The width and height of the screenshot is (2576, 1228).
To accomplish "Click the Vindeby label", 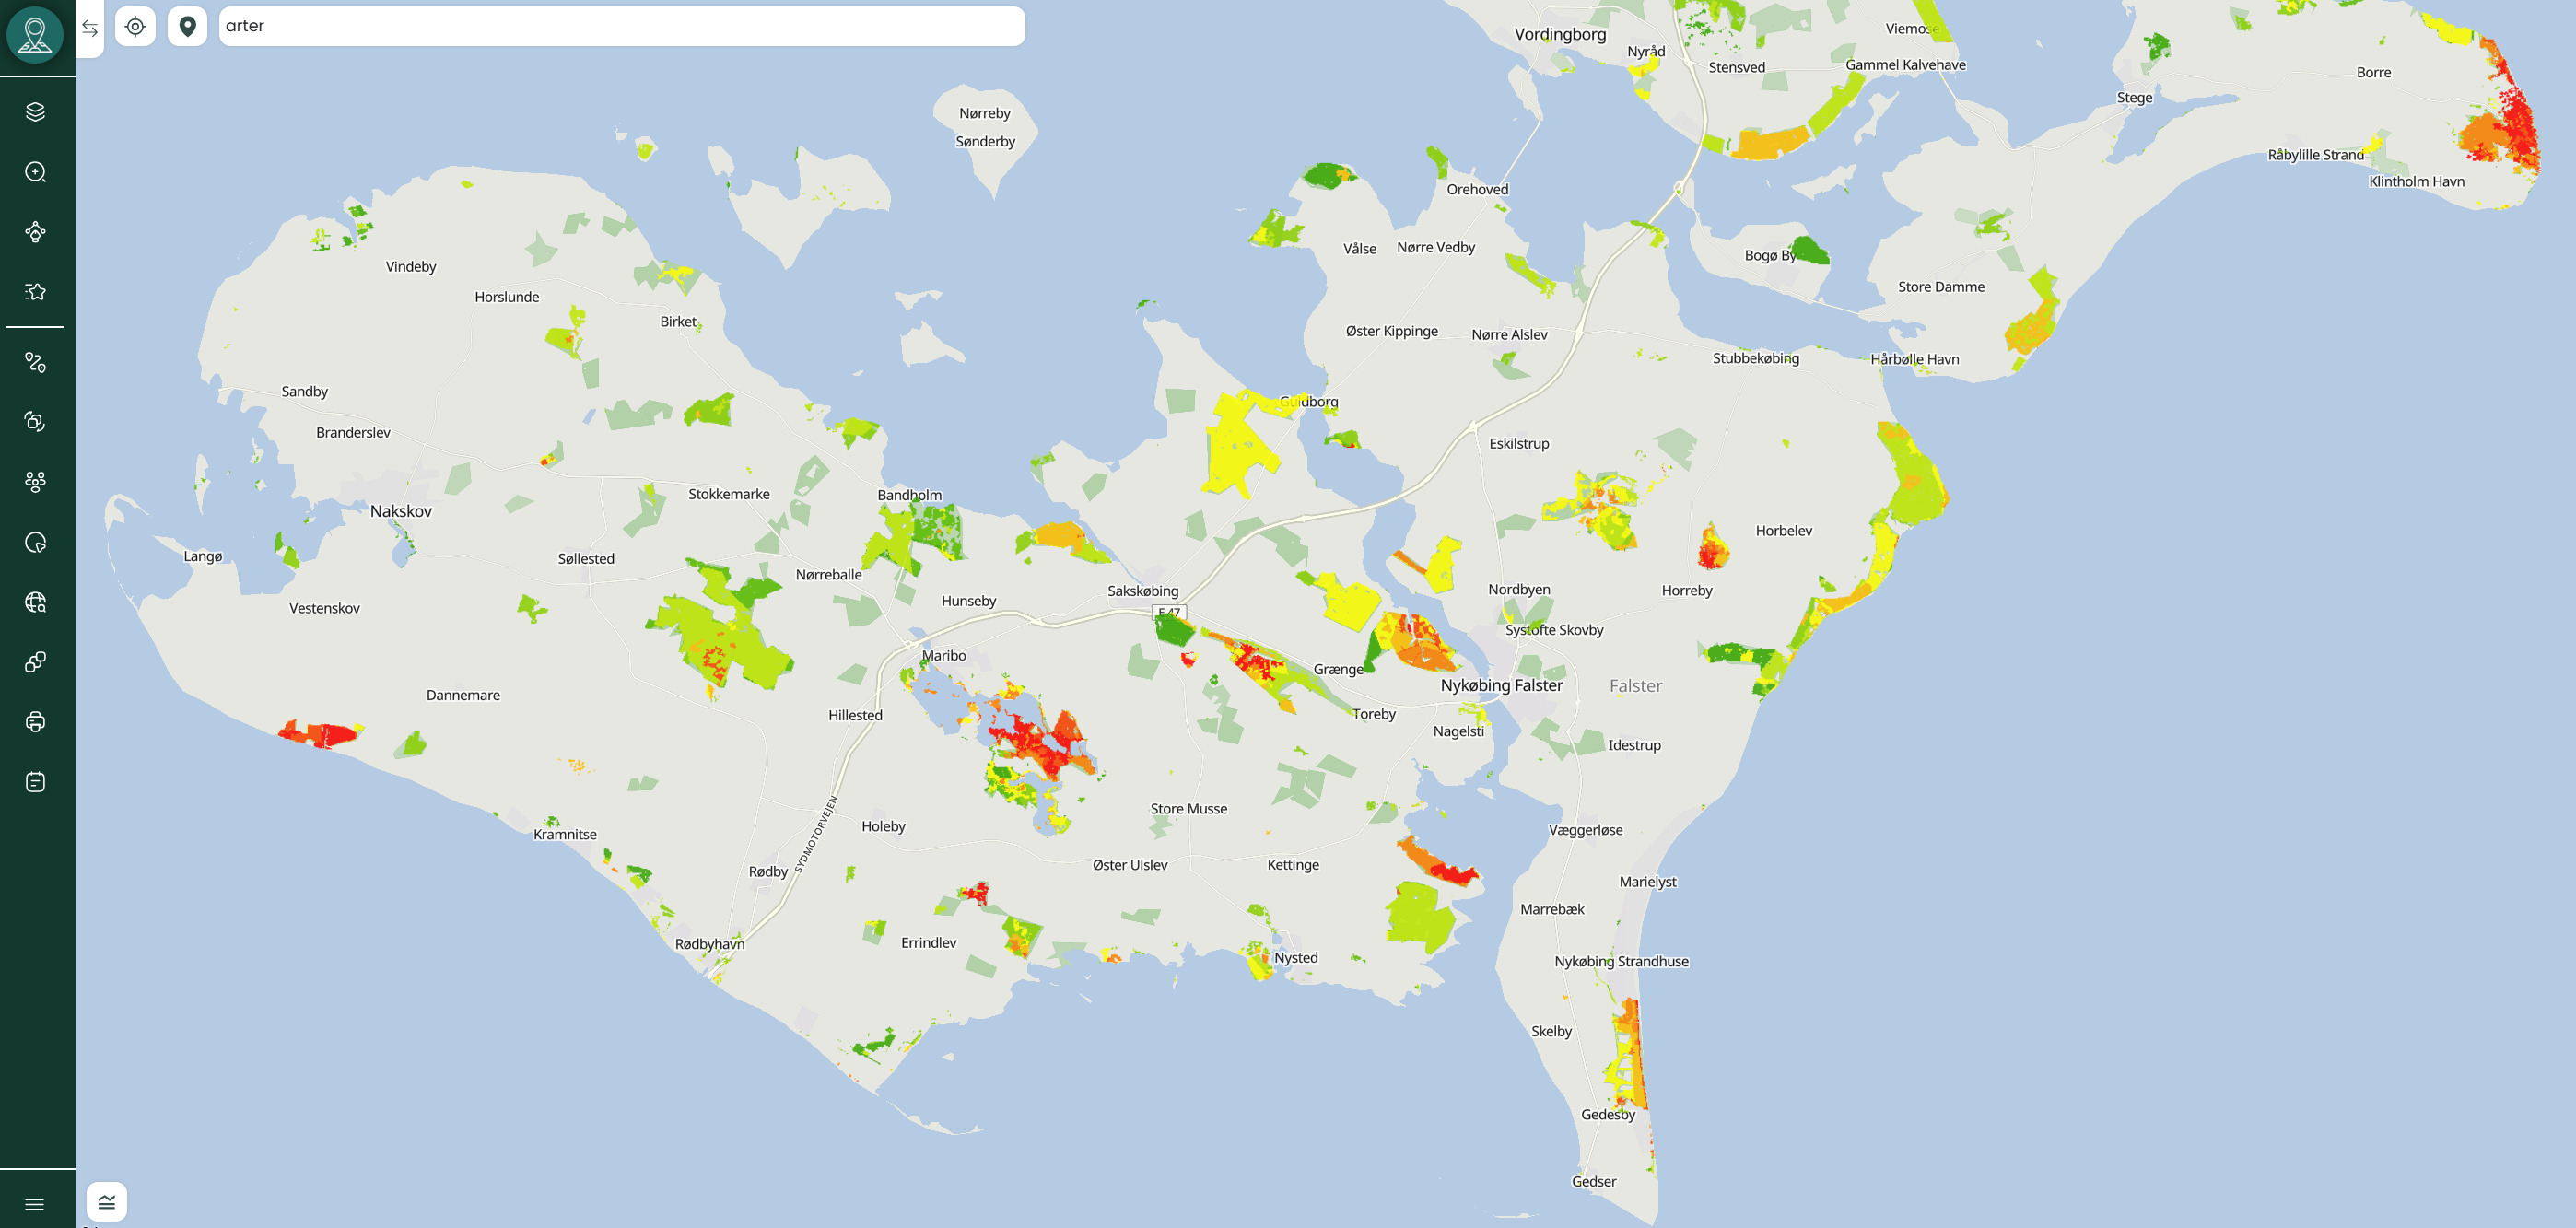I will (x=411, y=267).
